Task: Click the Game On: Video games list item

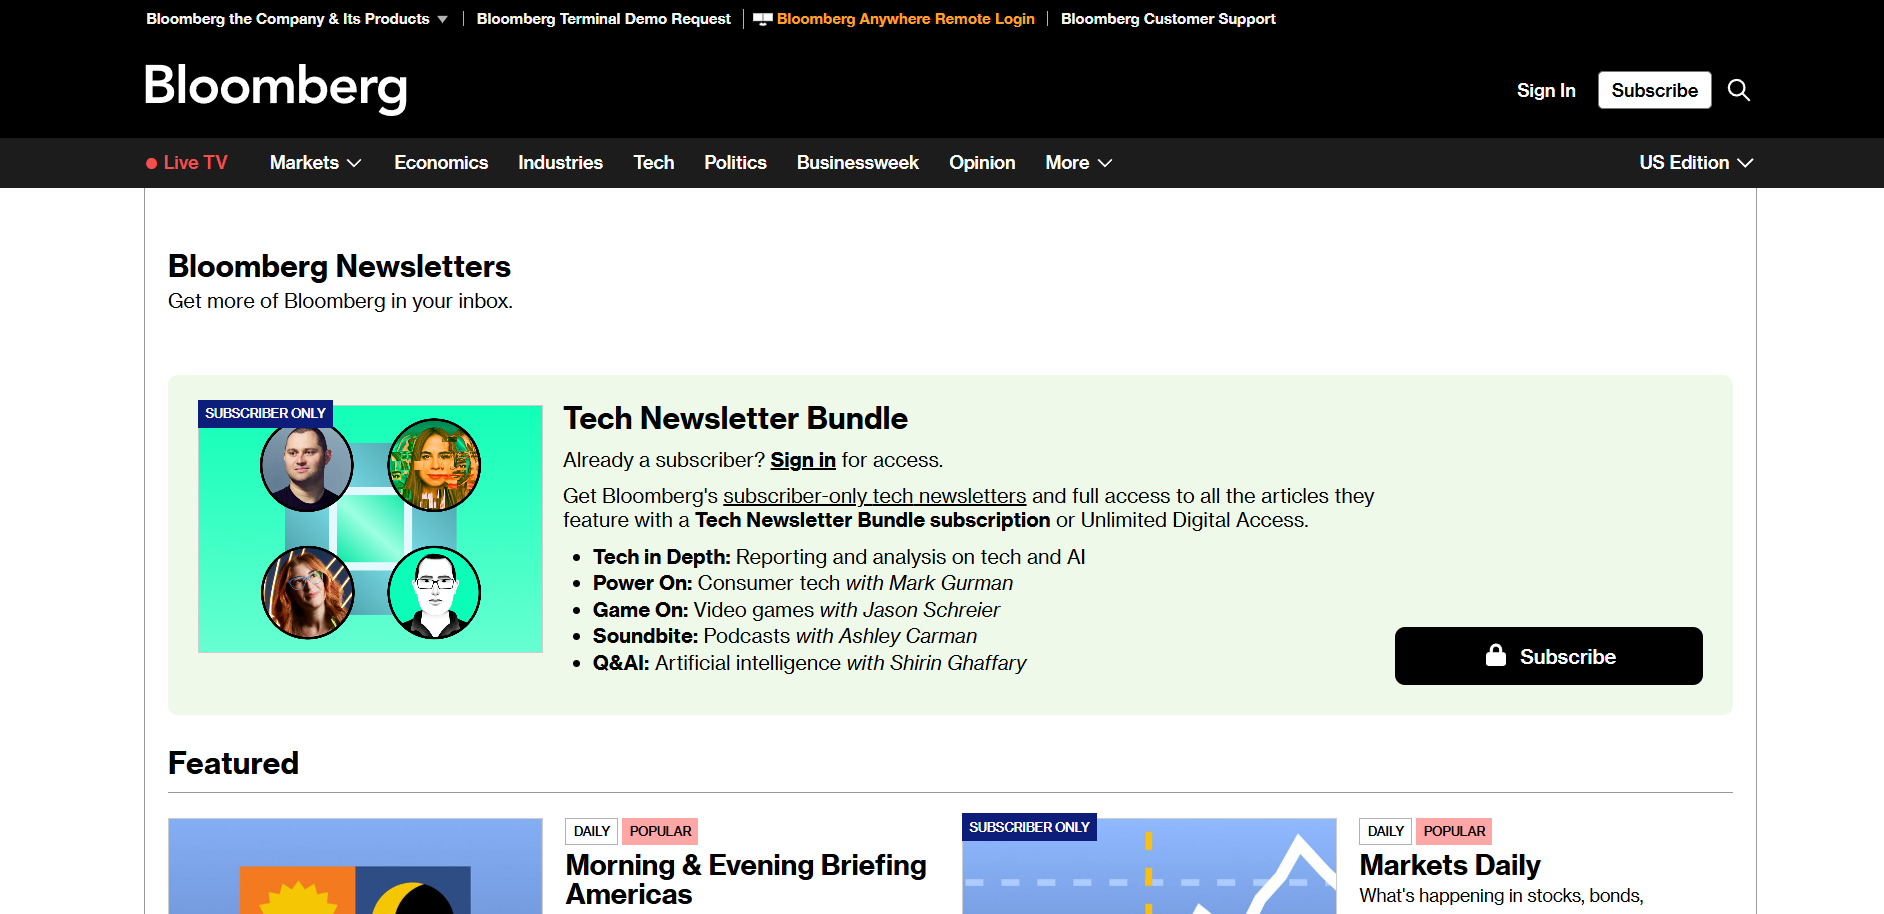Action: [x=796, y=610]
